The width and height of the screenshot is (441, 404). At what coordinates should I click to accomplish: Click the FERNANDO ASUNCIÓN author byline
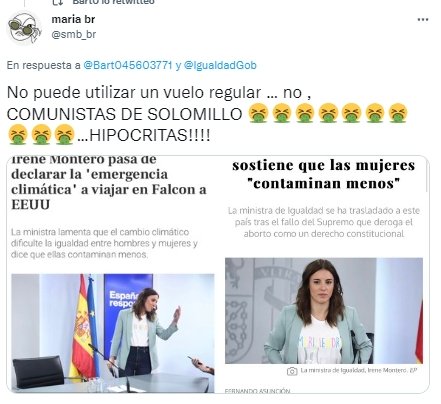[258, 390]
